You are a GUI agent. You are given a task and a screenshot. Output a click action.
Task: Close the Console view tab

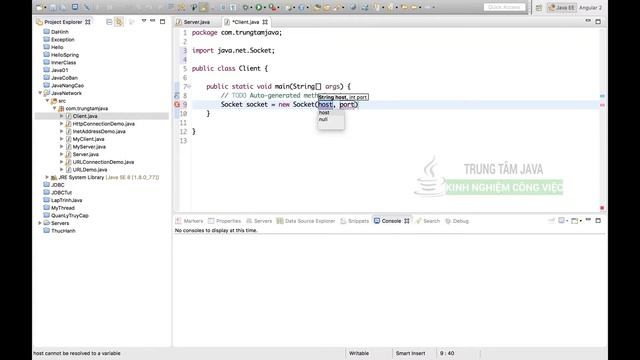pos(407,221)
